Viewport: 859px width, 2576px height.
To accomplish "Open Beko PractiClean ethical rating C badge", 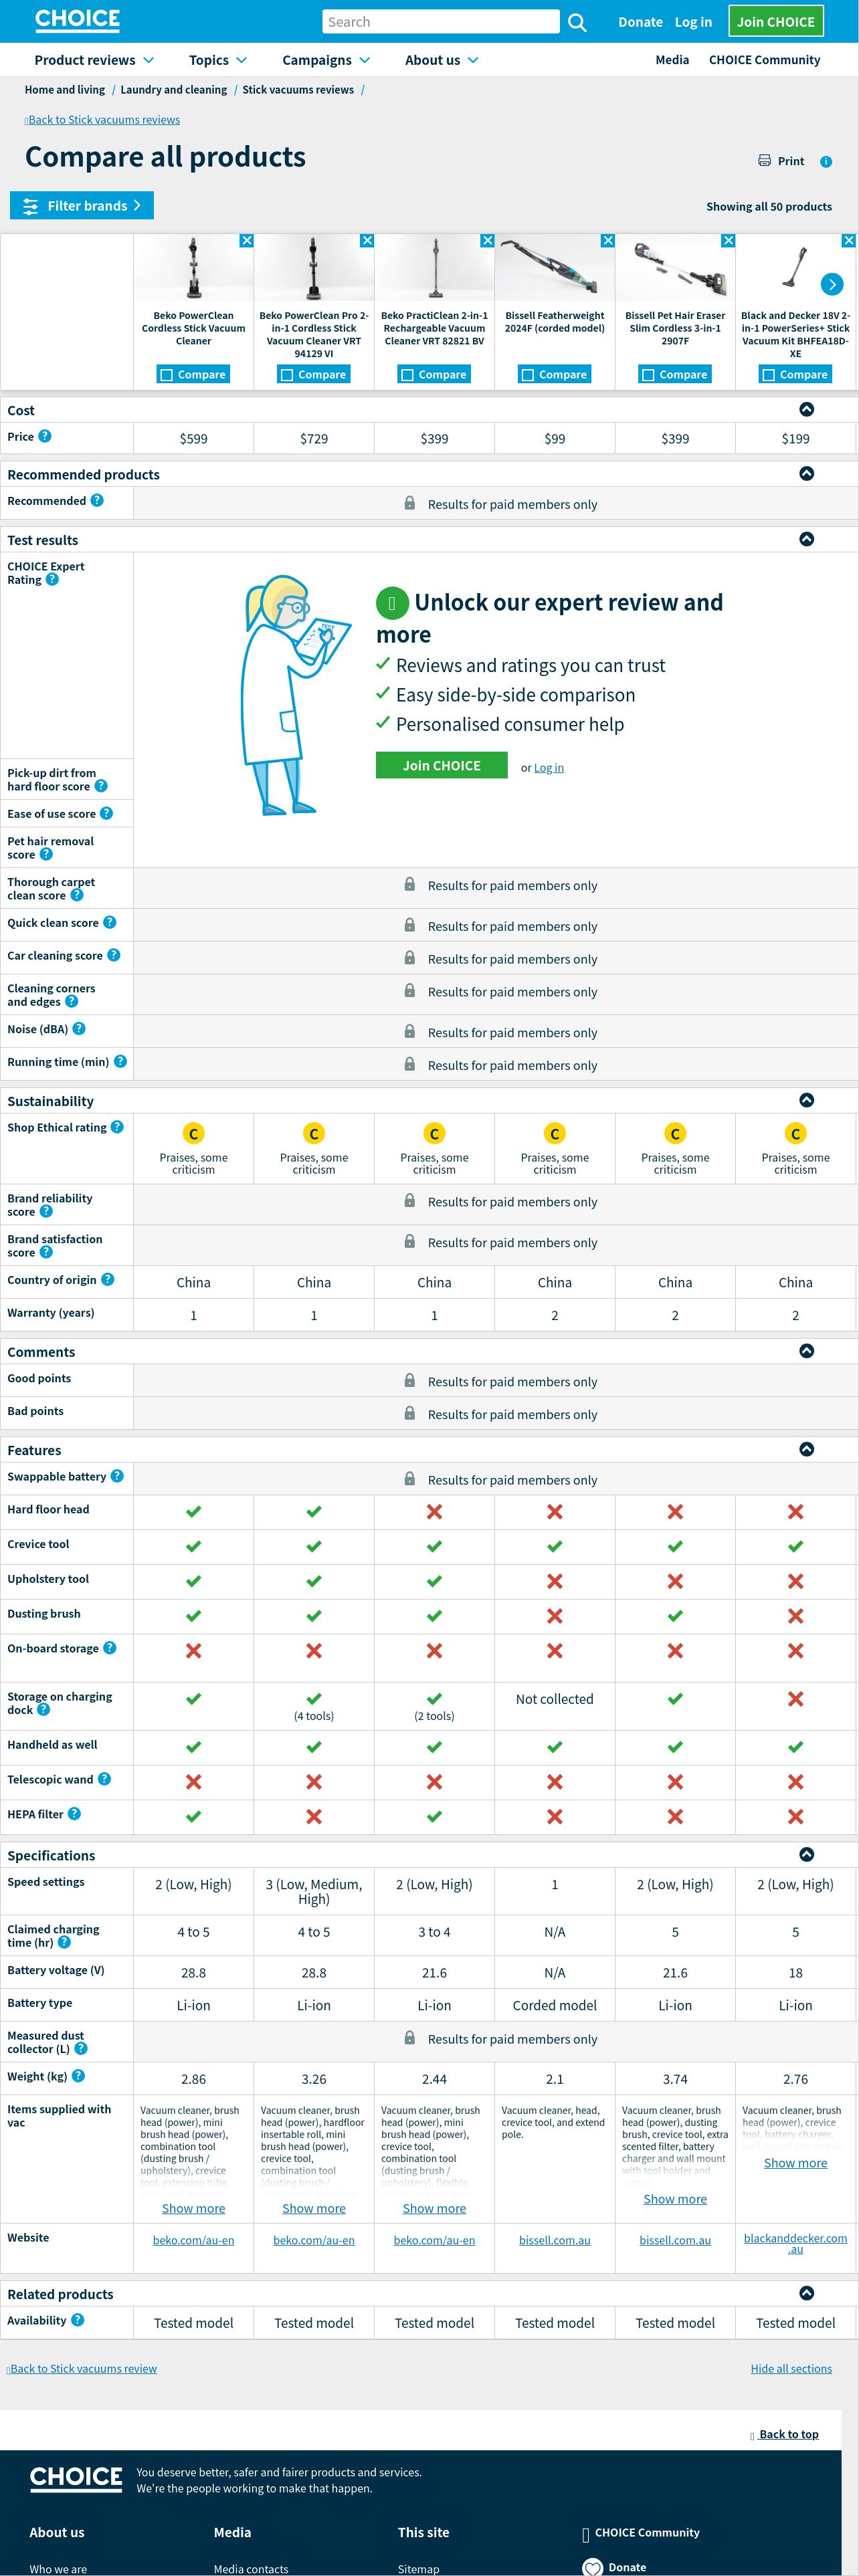I will point(434,1133).
